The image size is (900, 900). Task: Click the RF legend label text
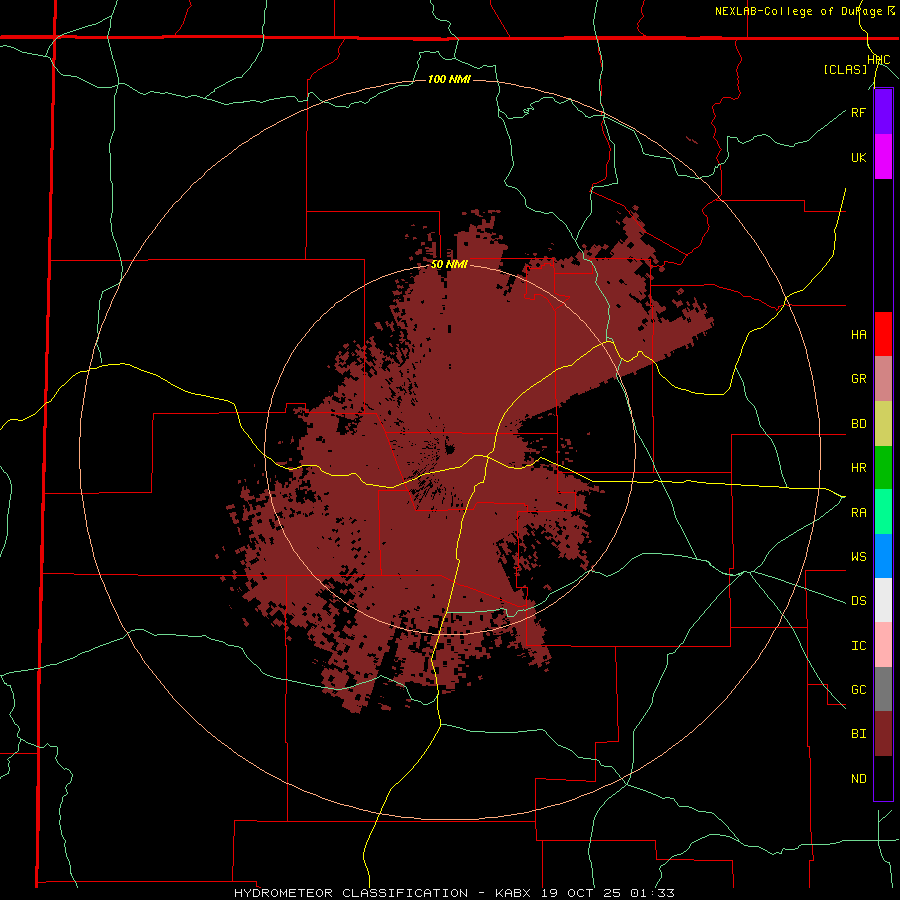point(858,113)
